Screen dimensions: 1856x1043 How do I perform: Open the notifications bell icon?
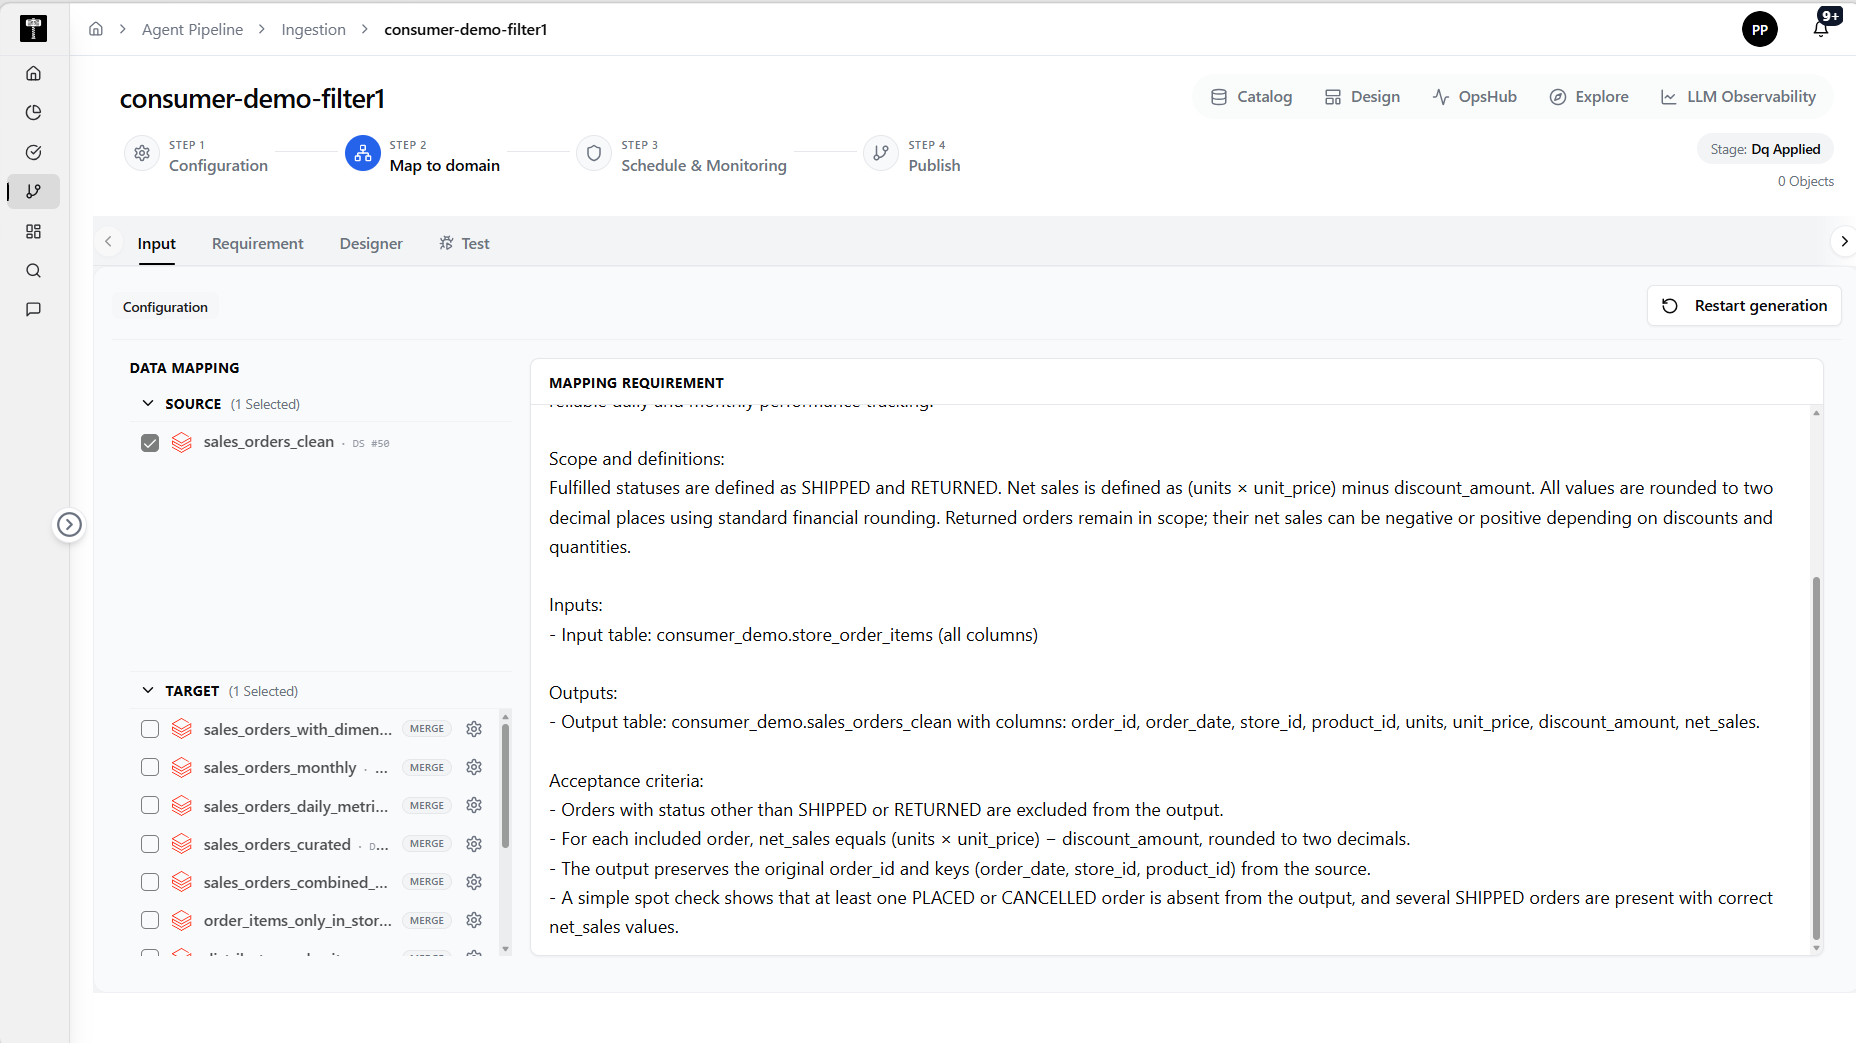coord(1821,28)
